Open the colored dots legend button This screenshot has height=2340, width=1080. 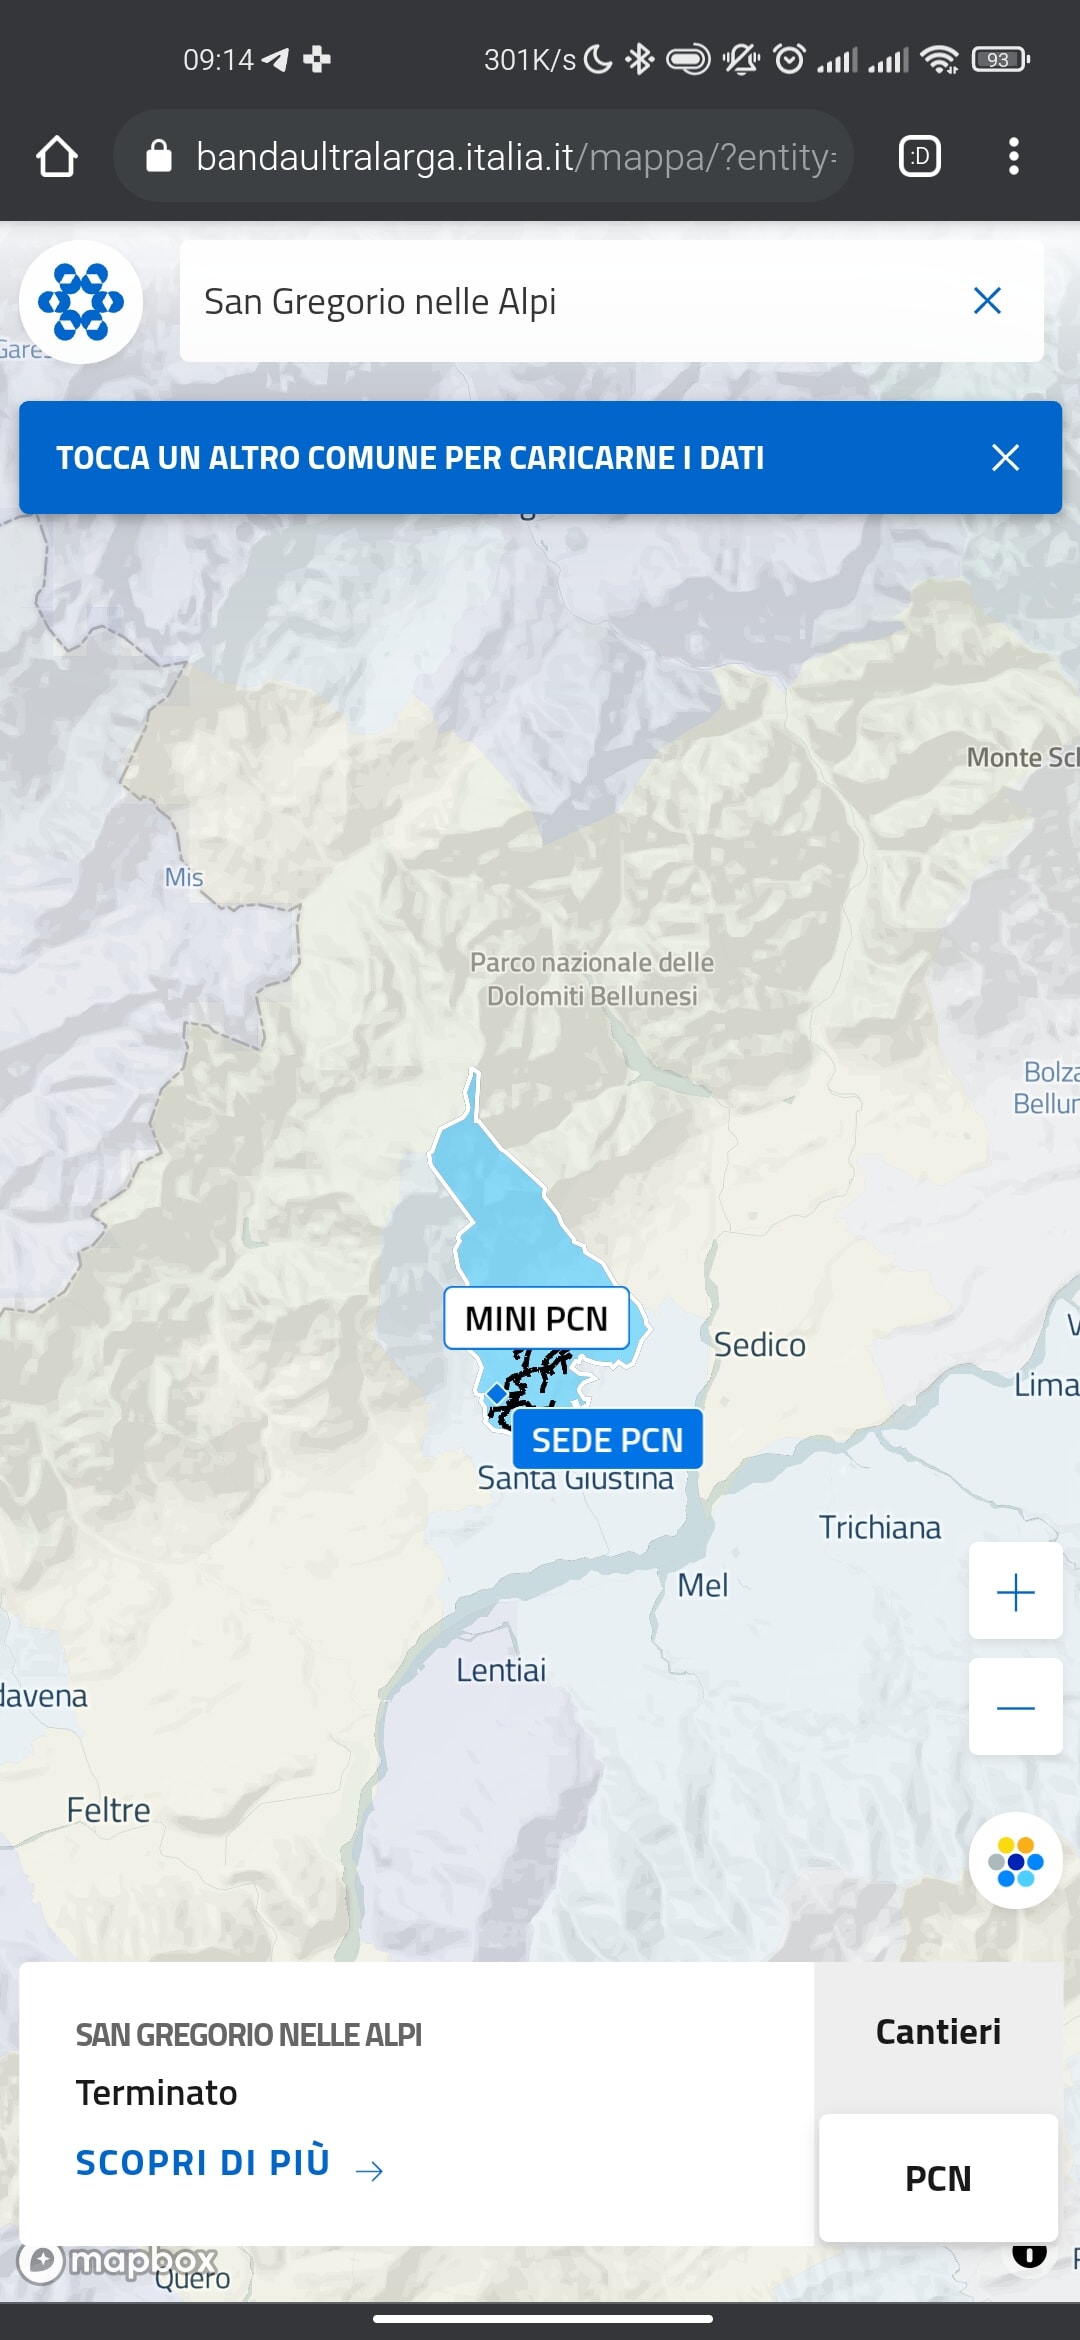coord(1015,1861)
